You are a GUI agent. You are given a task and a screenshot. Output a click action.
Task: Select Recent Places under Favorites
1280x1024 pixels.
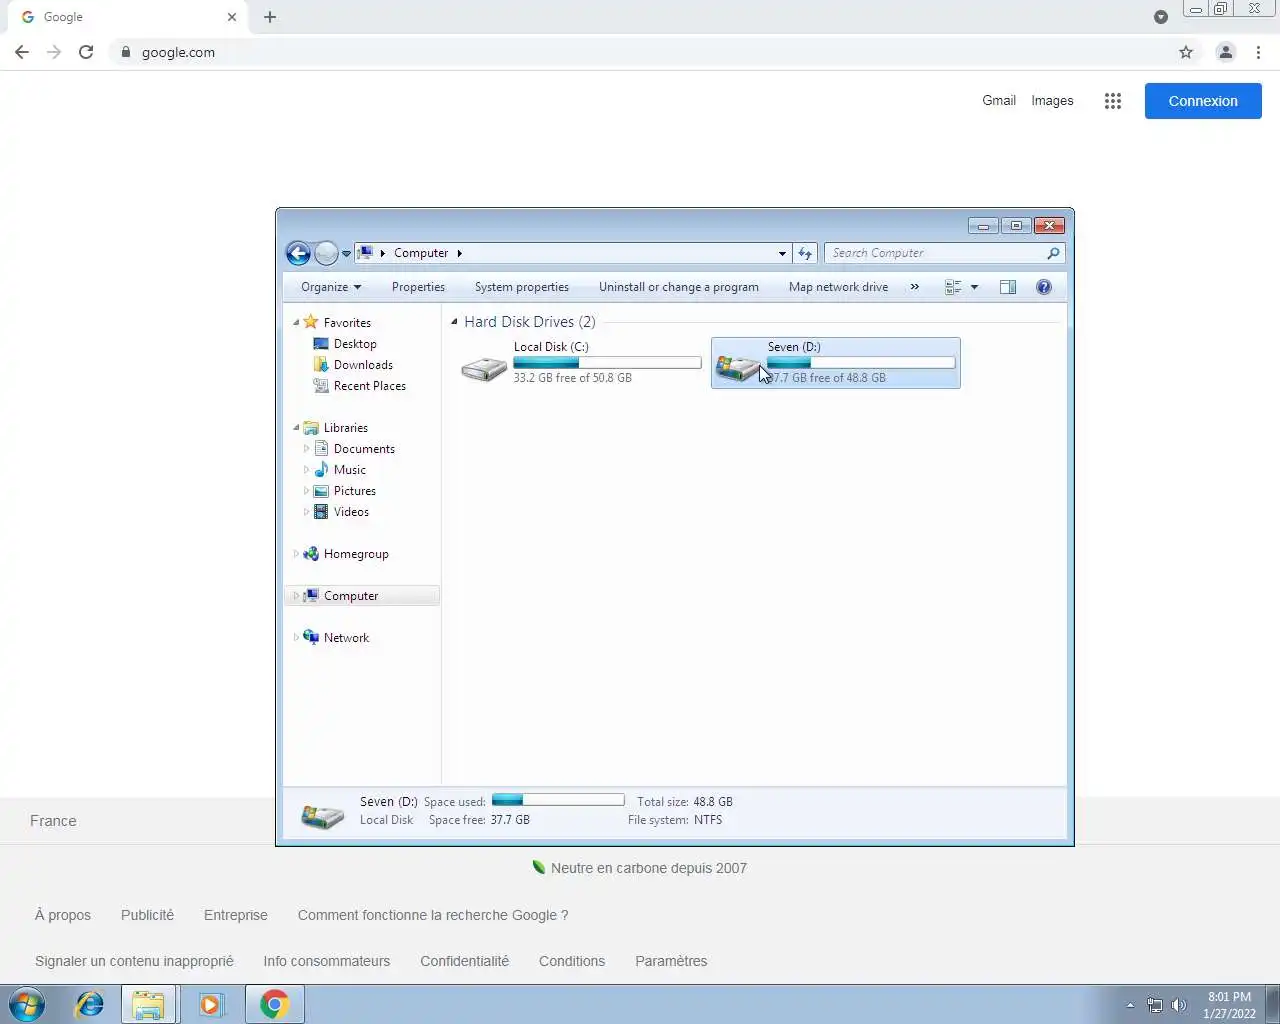tap(369, 386)
